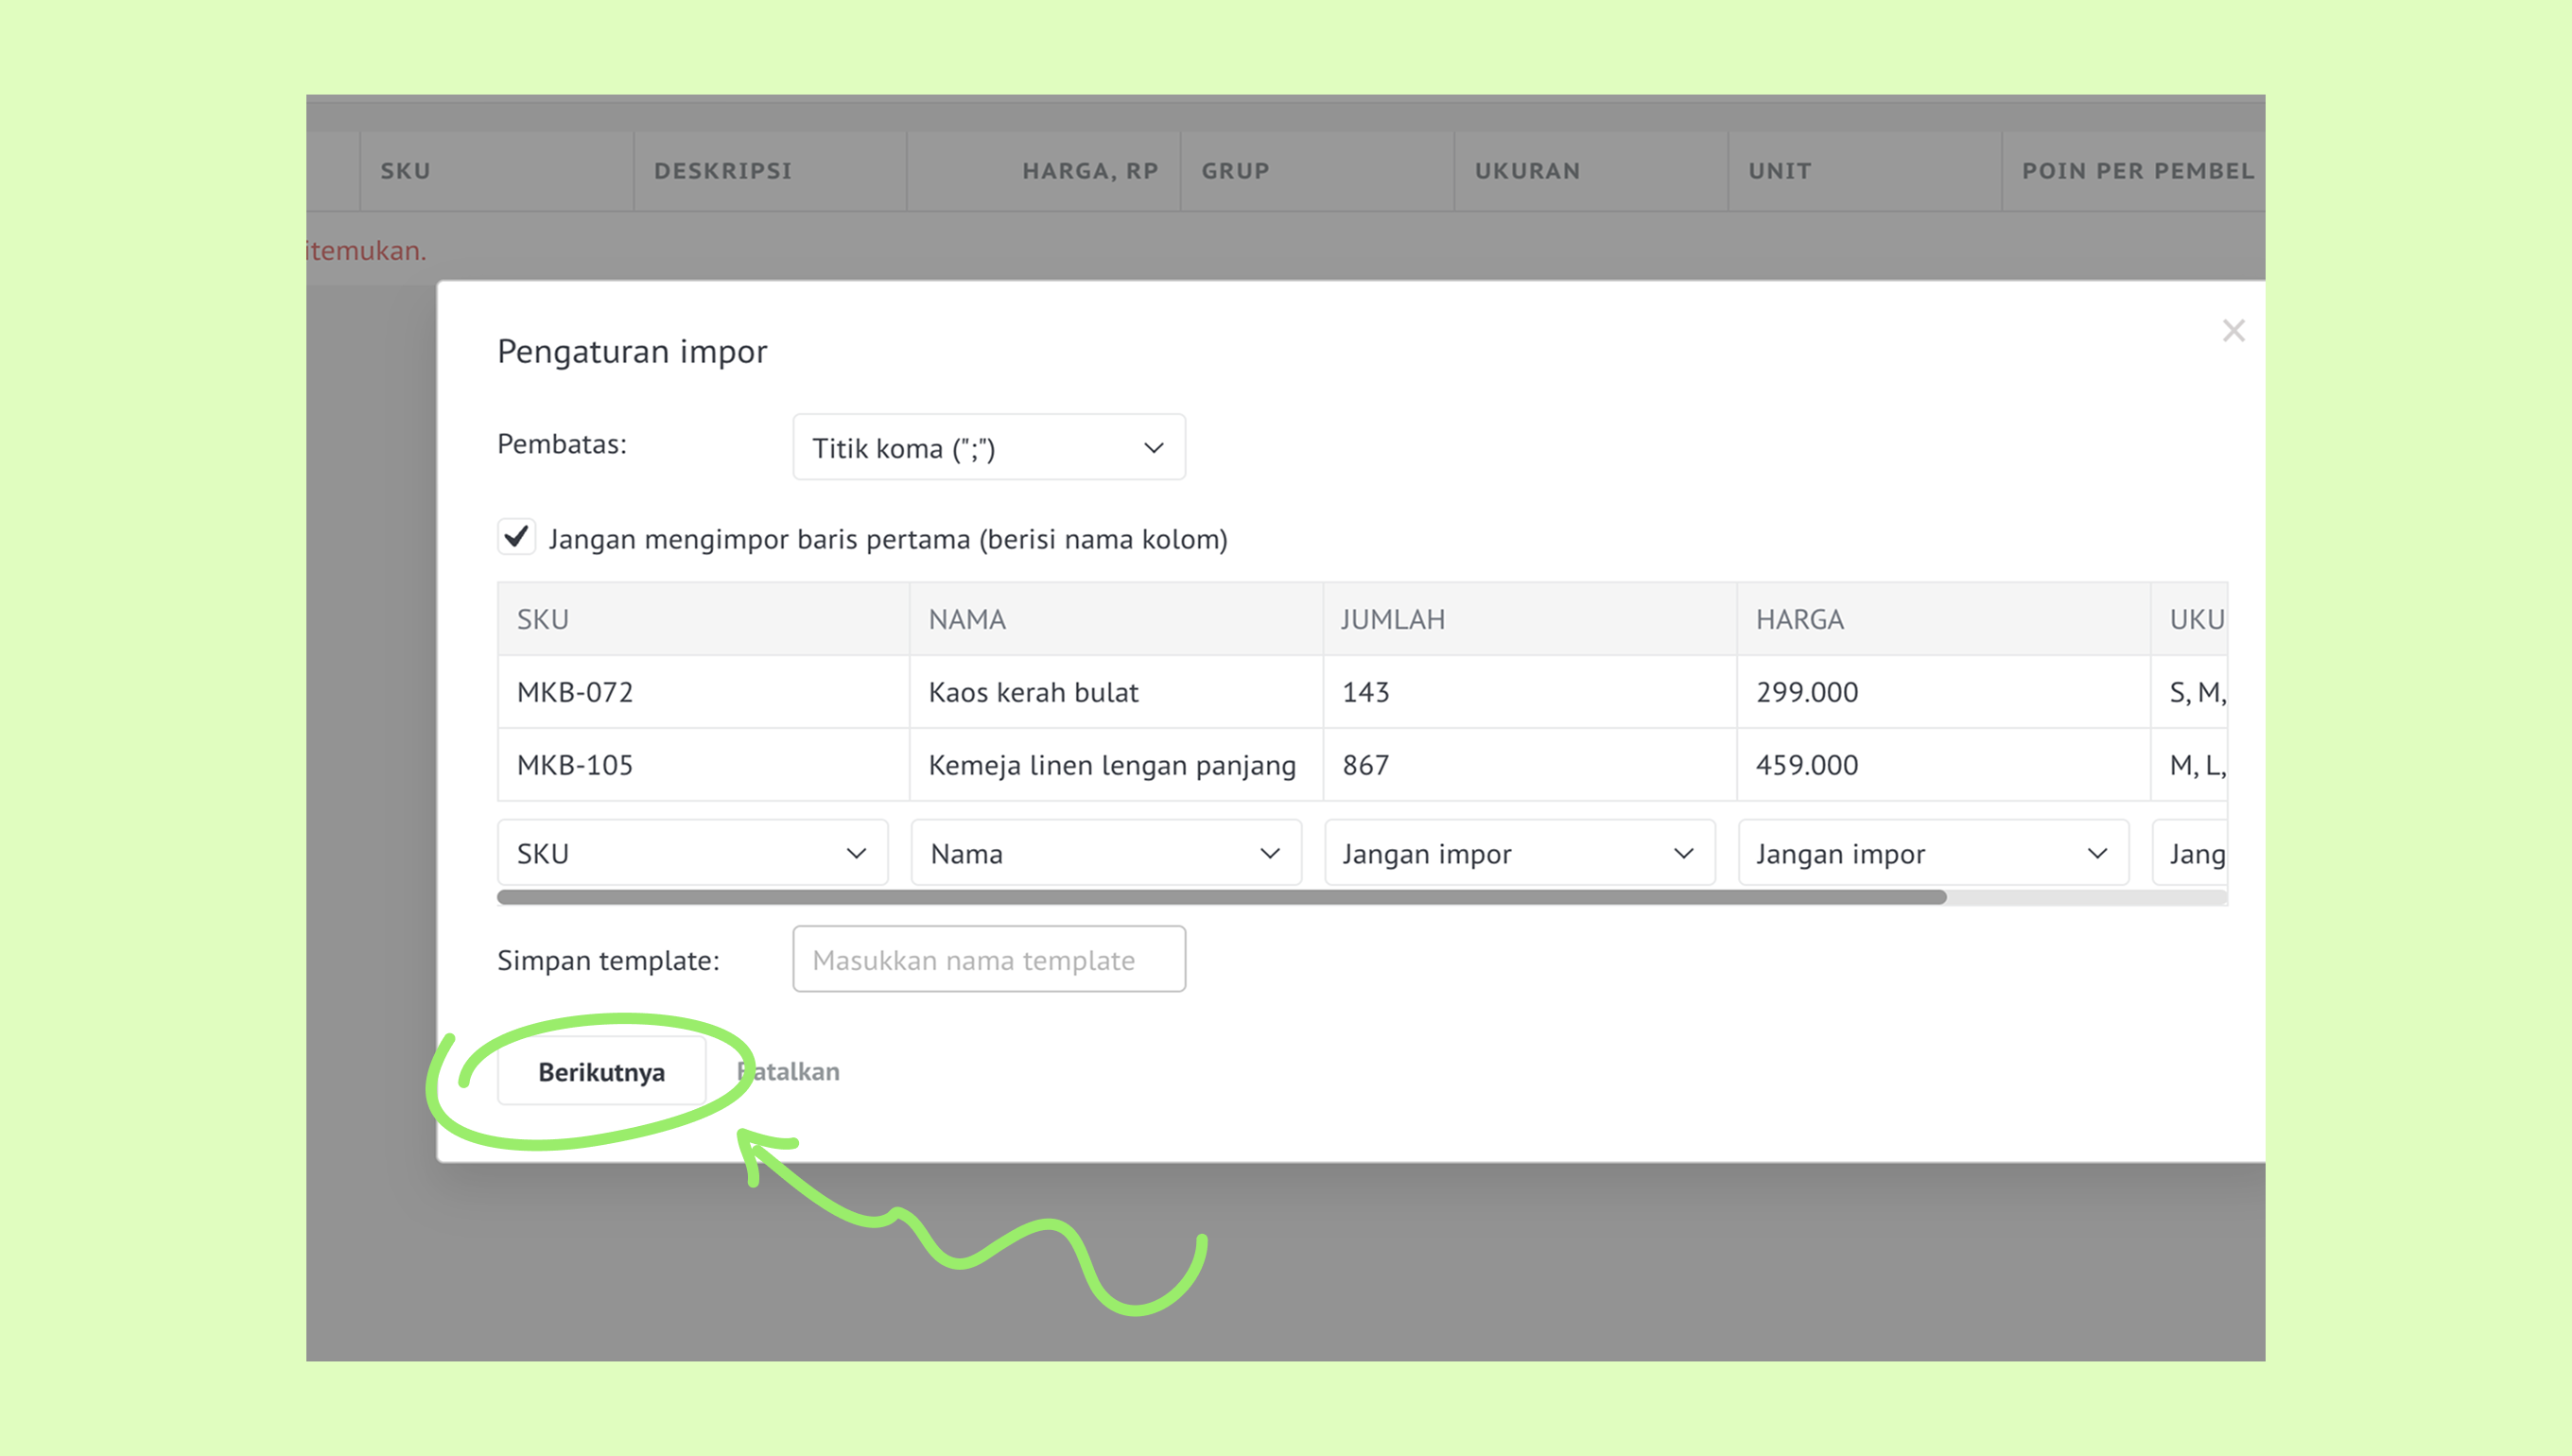Cancel the import with Batalkan
Screen dimensions: 2572x1456
click(x=788, y=1071)
